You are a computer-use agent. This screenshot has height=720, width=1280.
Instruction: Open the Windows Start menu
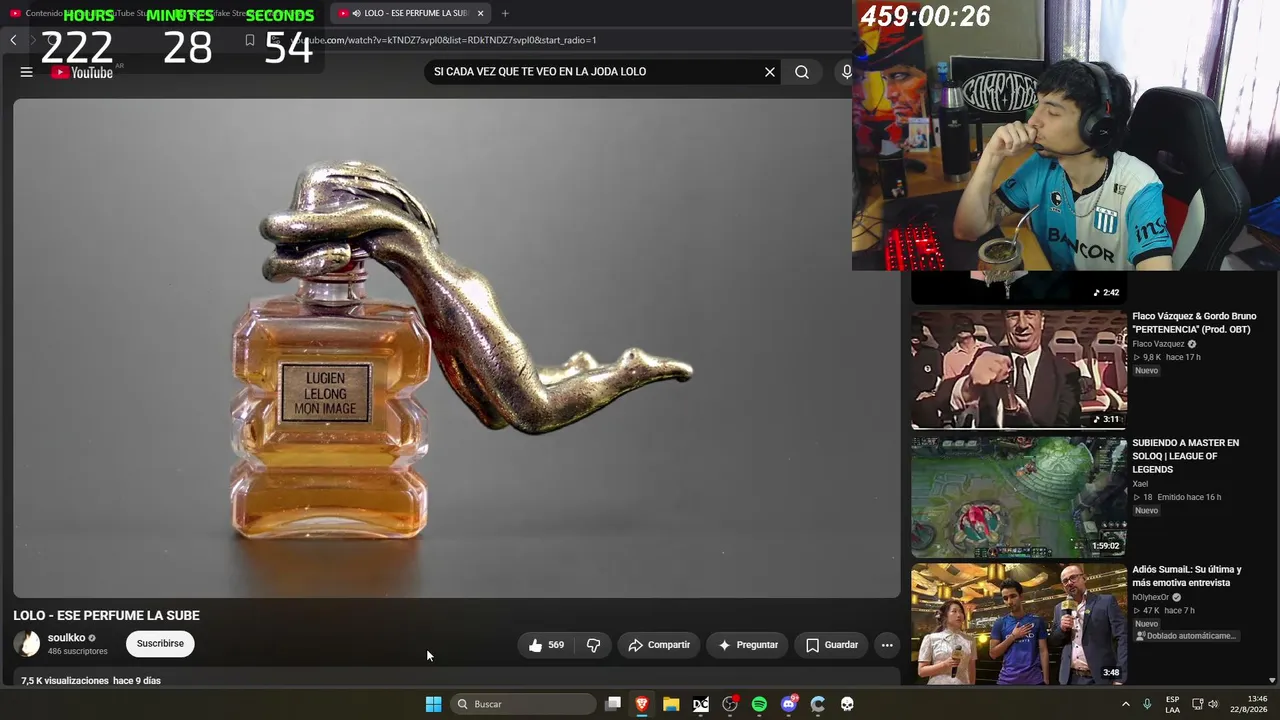click(x=433, y=704)
